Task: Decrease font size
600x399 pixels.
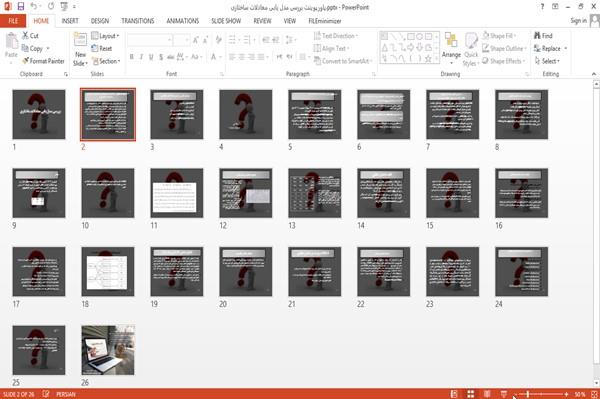Action: tap(205, 39)
